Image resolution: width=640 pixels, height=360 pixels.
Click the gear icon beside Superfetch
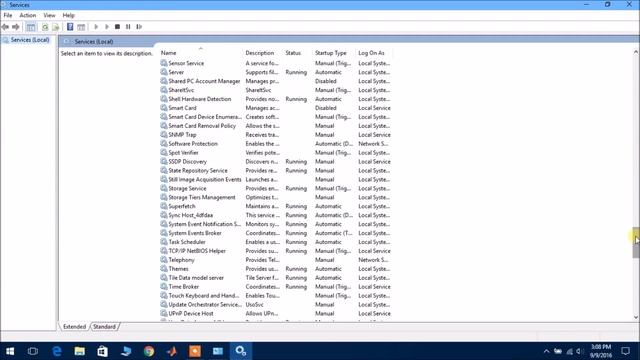(164, 206)
